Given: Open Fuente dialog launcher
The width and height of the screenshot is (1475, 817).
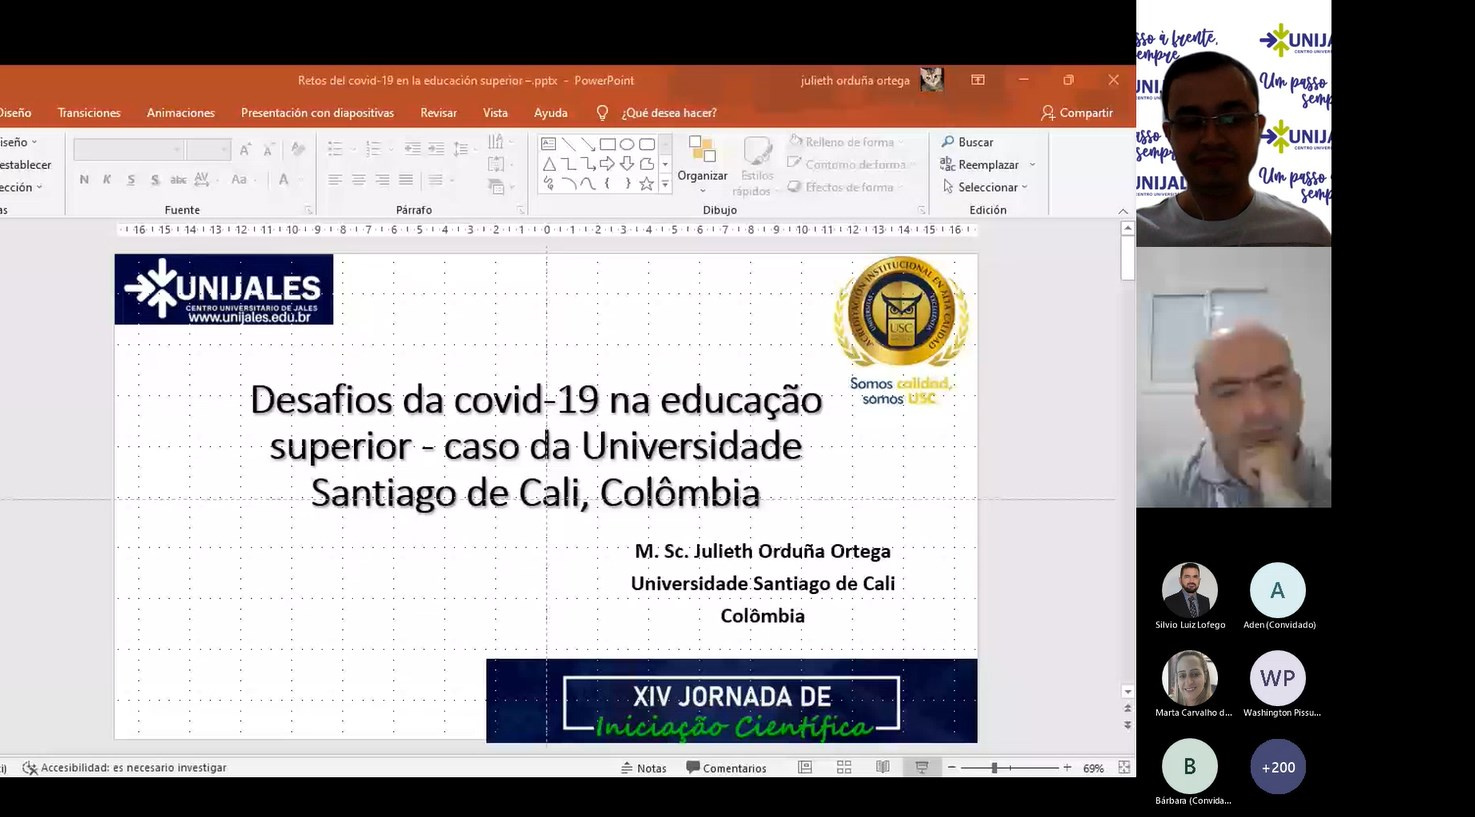Looking at the screenshot, I should point(308,210).
